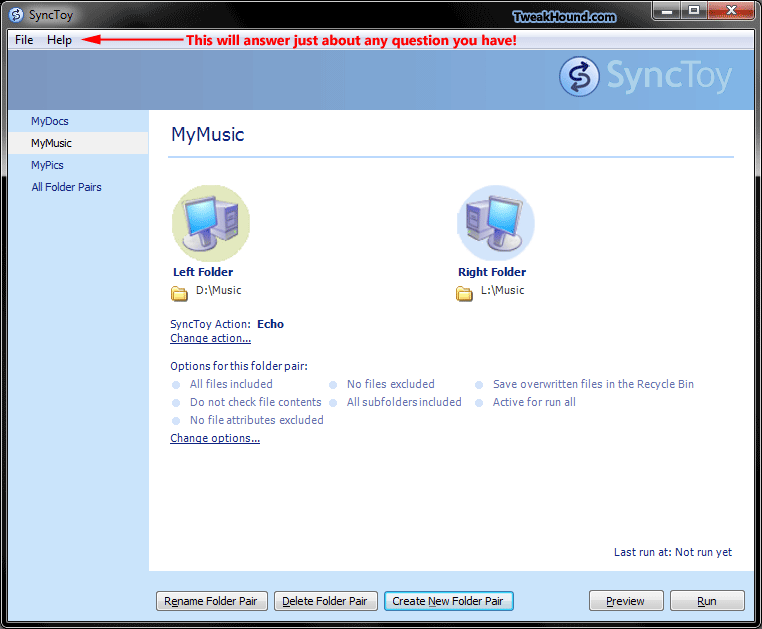
Task: Click the 'Active for run all' option
Action: pos(534,402)
